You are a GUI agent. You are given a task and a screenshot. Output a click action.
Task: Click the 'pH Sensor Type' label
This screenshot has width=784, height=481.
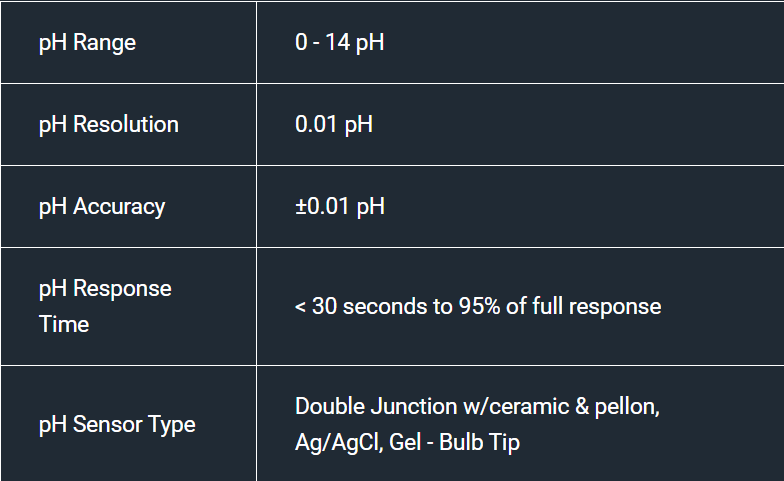click(117, 424)
